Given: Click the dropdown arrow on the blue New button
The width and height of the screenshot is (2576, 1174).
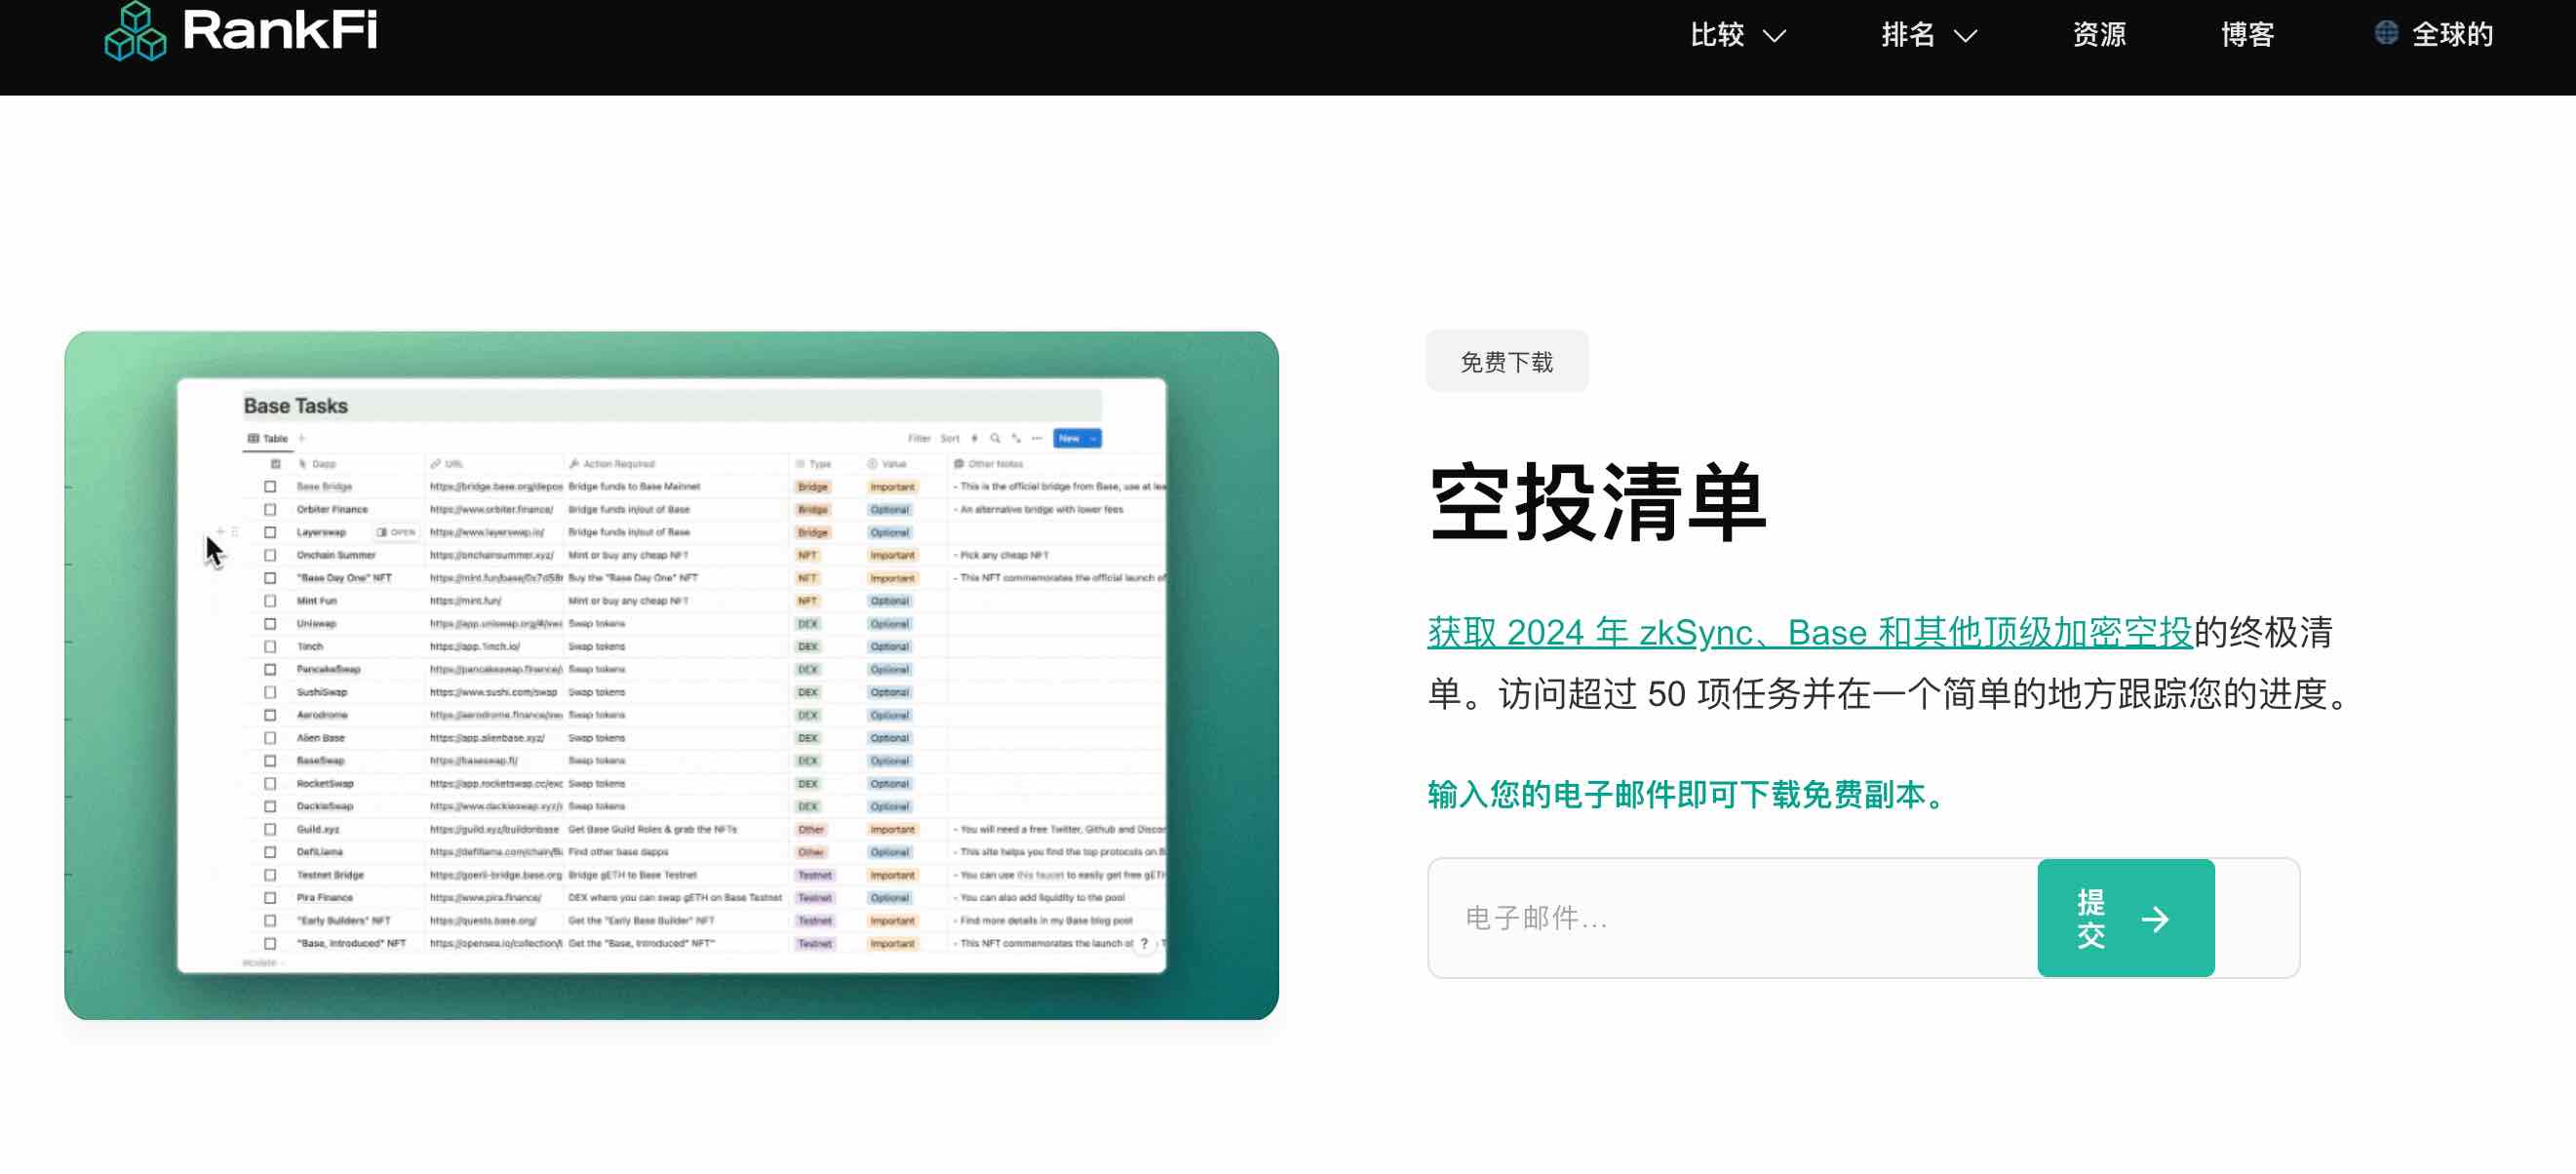Looking at the screenshot, I should 1093,438.
